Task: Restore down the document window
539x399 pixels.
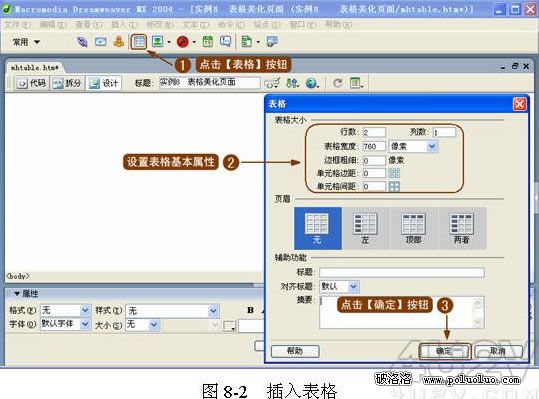Action: tap(515, 66)
